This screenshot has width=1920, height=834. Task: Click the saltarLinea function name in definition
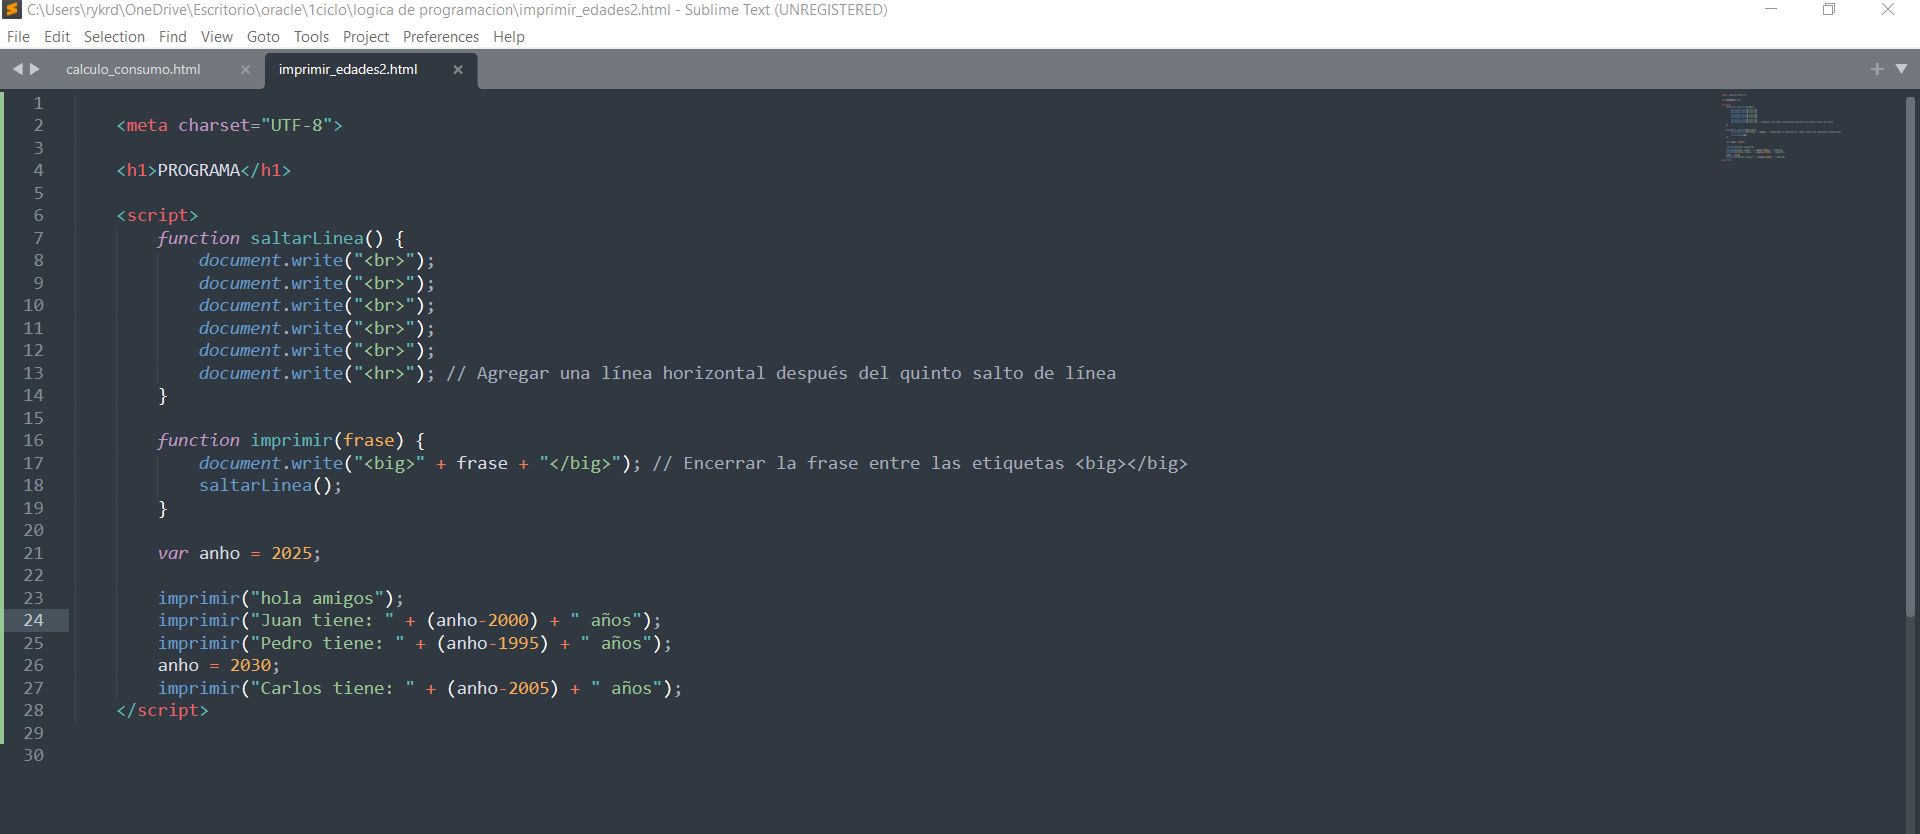pos(307,238)
